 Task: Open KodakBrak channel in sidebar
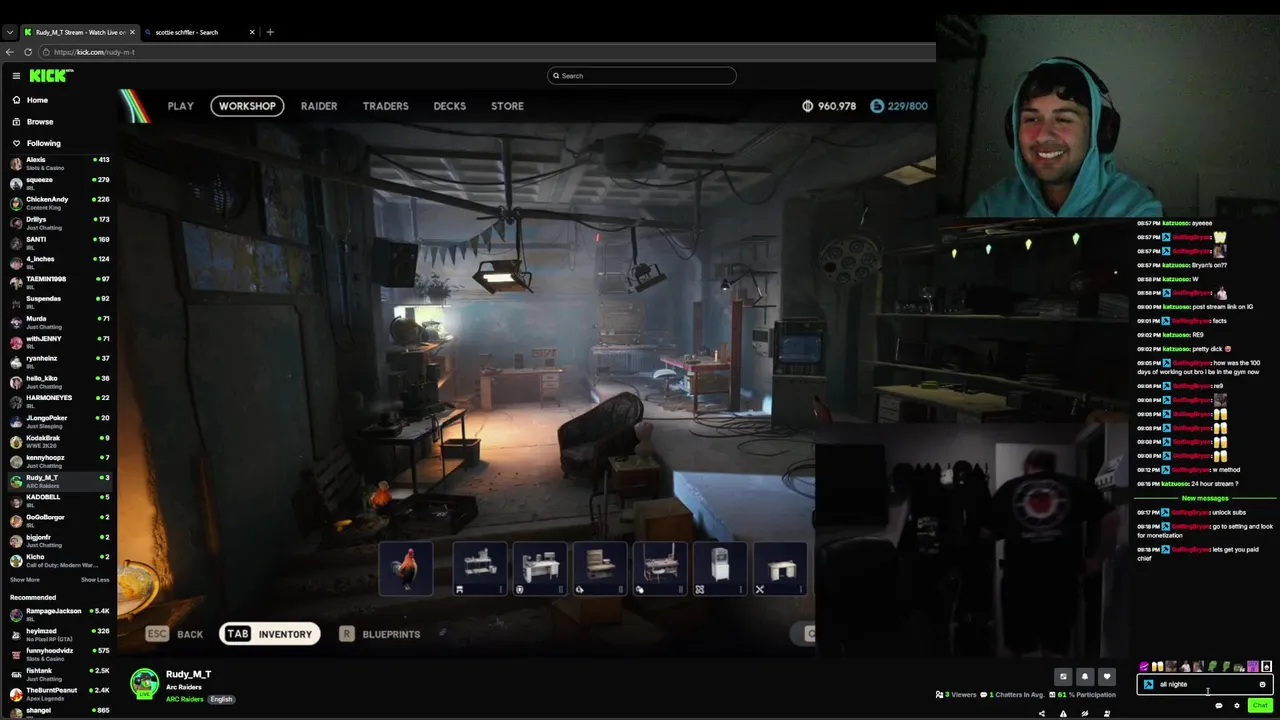[60, 441]
